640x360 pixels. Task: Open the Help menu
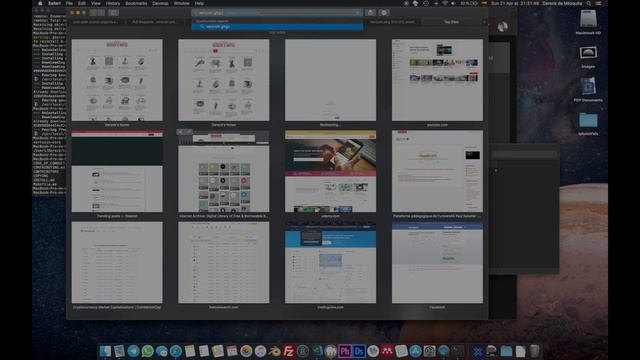pos(199,3)
